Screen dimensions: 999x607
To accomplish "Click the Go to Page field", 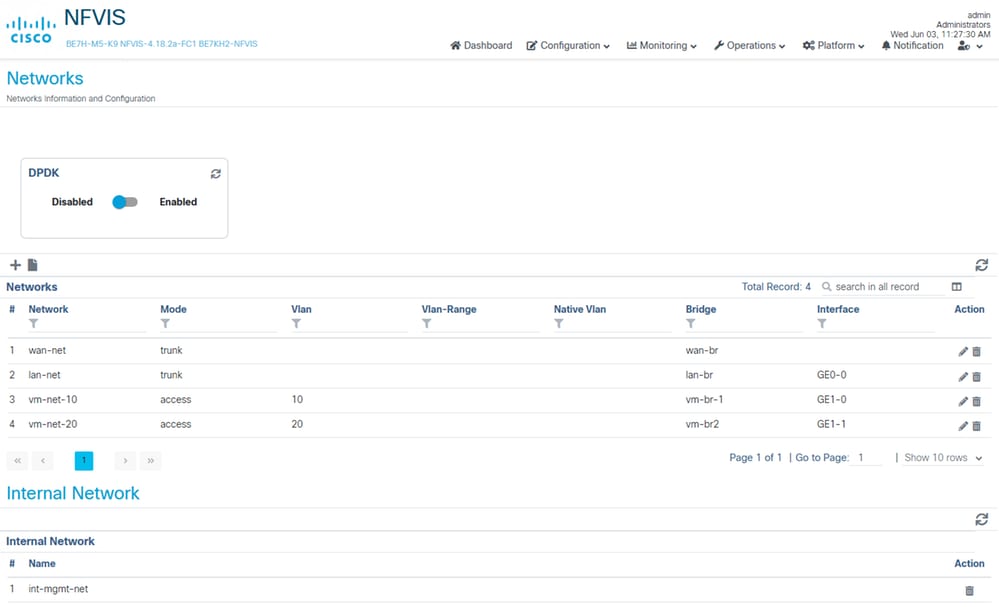I will click(x=868, y=458).
